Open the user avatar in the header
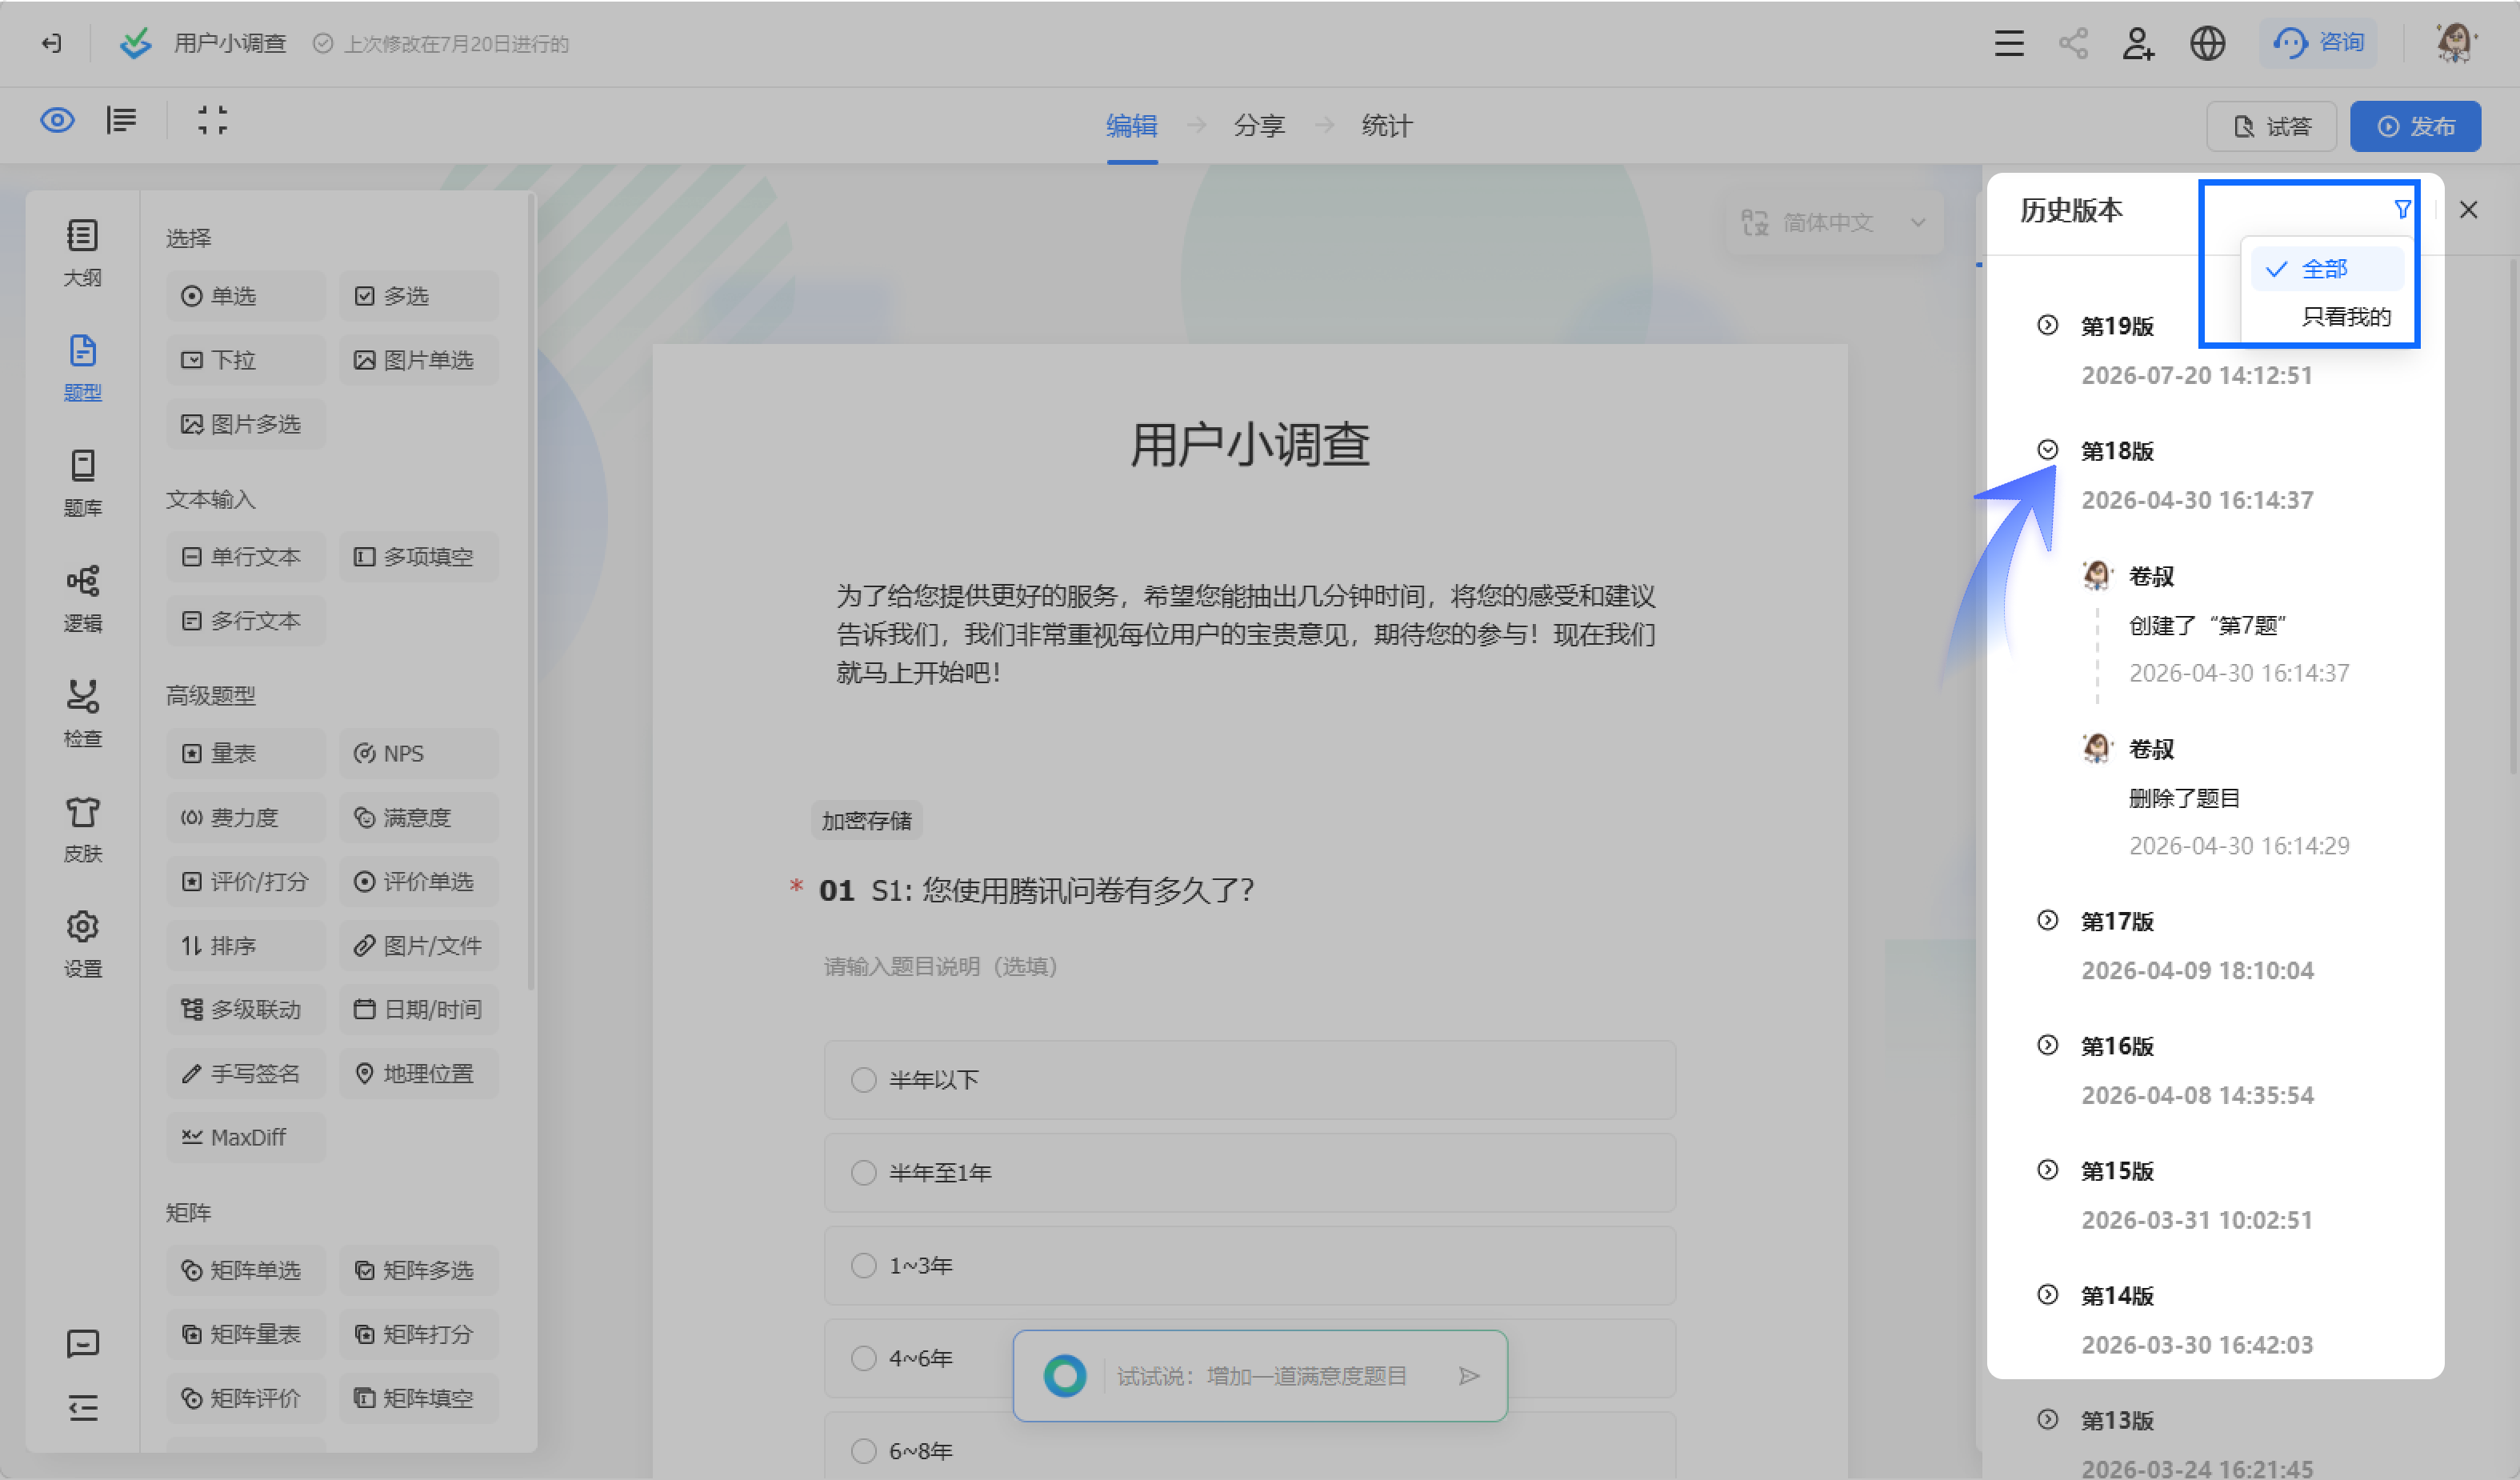 (x=2455, y=43)
